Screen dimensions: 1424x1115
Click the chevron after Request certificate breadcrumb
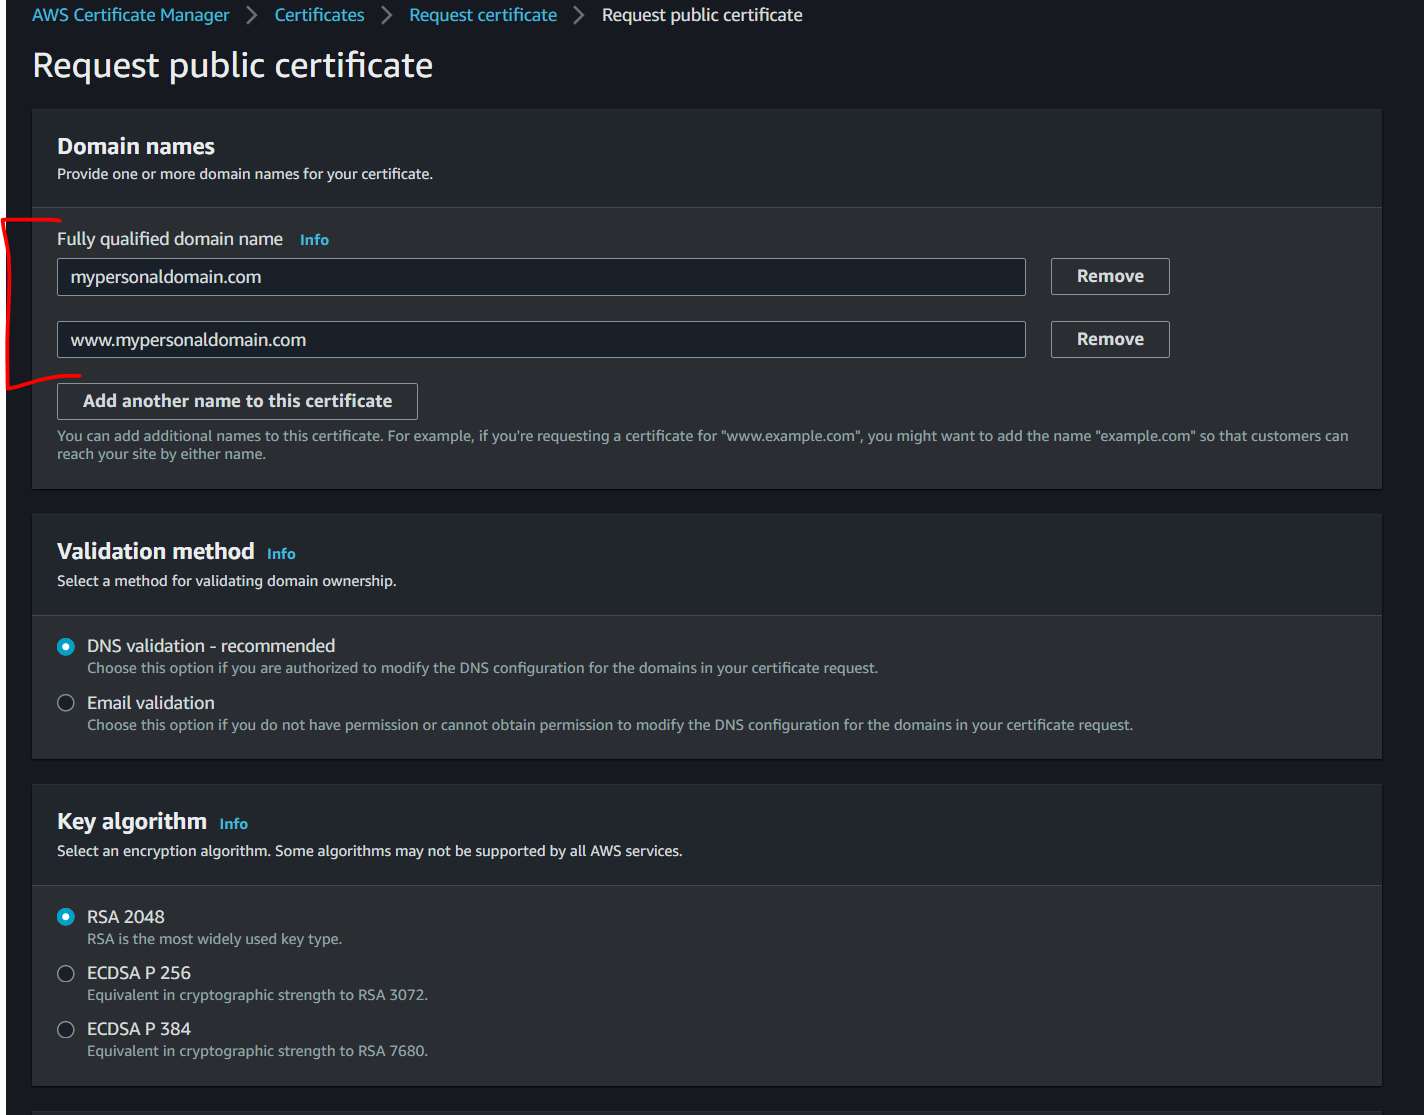(x=577, y=14)
